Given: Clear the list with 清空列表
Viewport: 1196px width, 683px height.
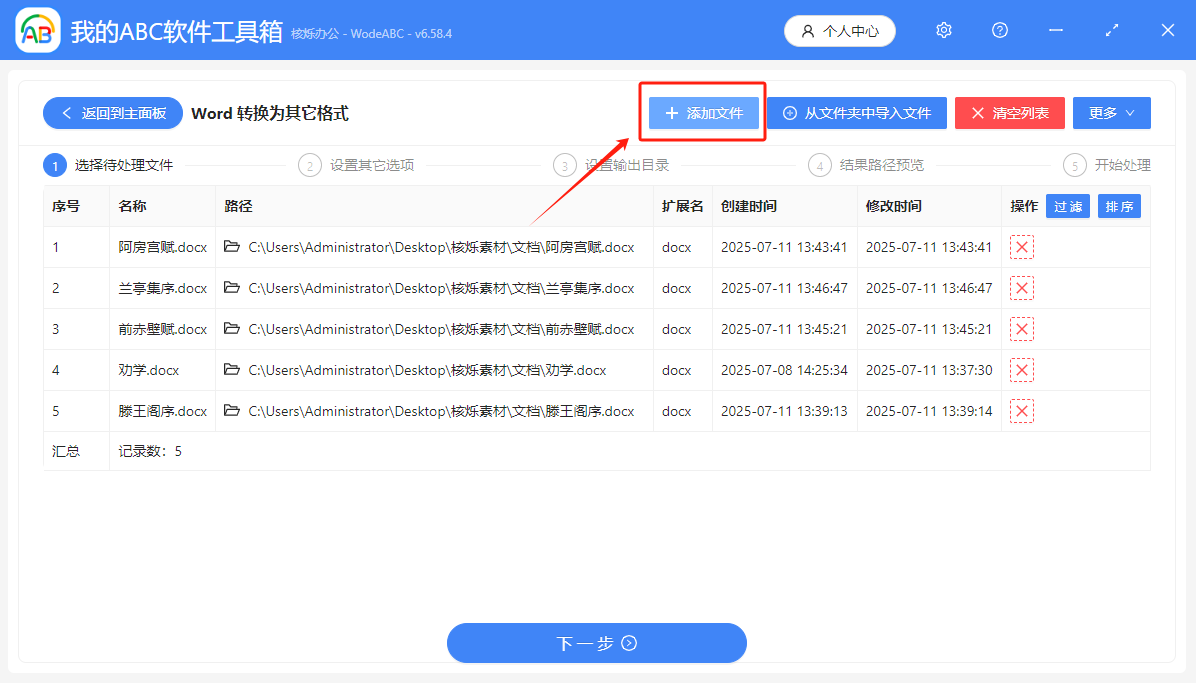Looking at the screenshot, I should 1009,113.
